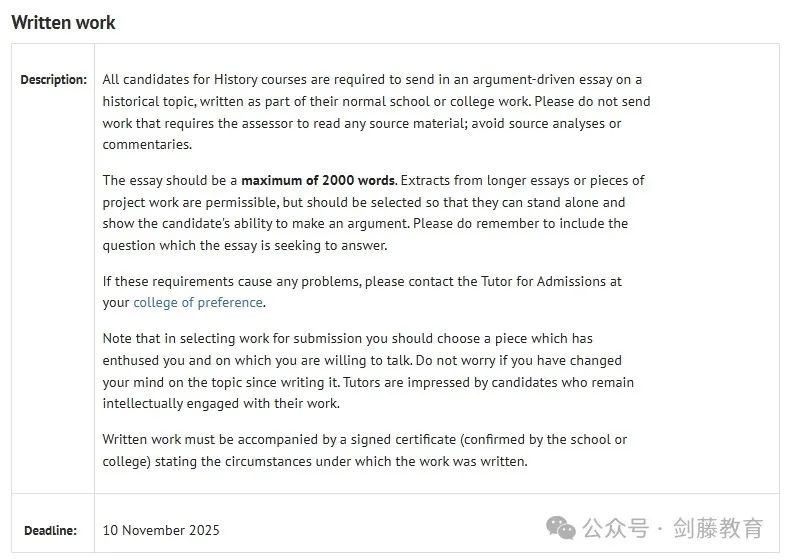Click paragraph starting If these requirements cause
The image size is (789, 560).
click(362, 292)
